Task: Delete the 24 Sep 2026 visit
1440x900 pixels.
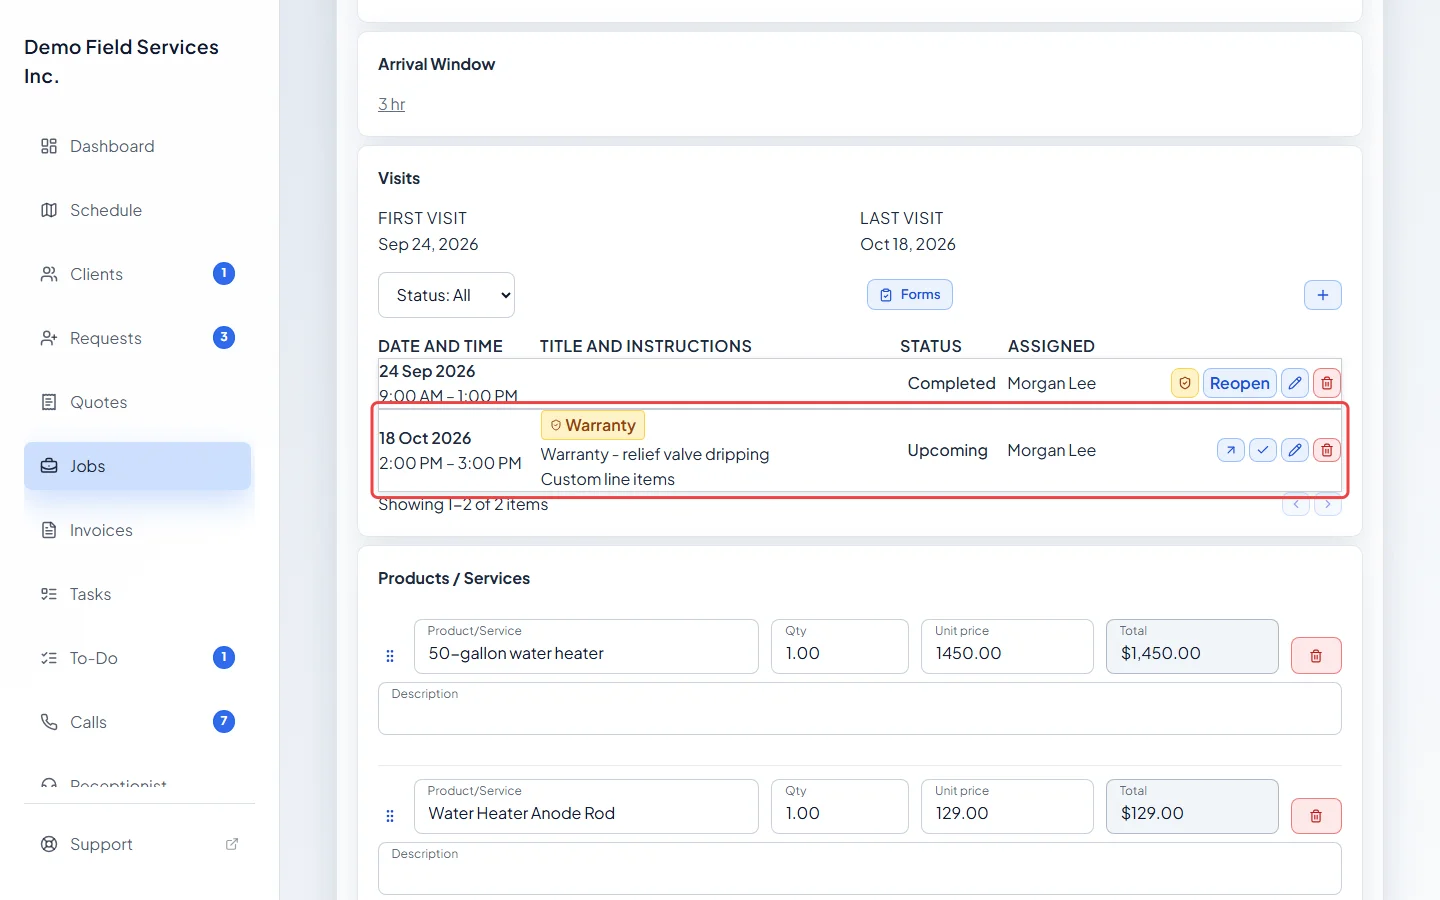Action: click(1327, 383)
